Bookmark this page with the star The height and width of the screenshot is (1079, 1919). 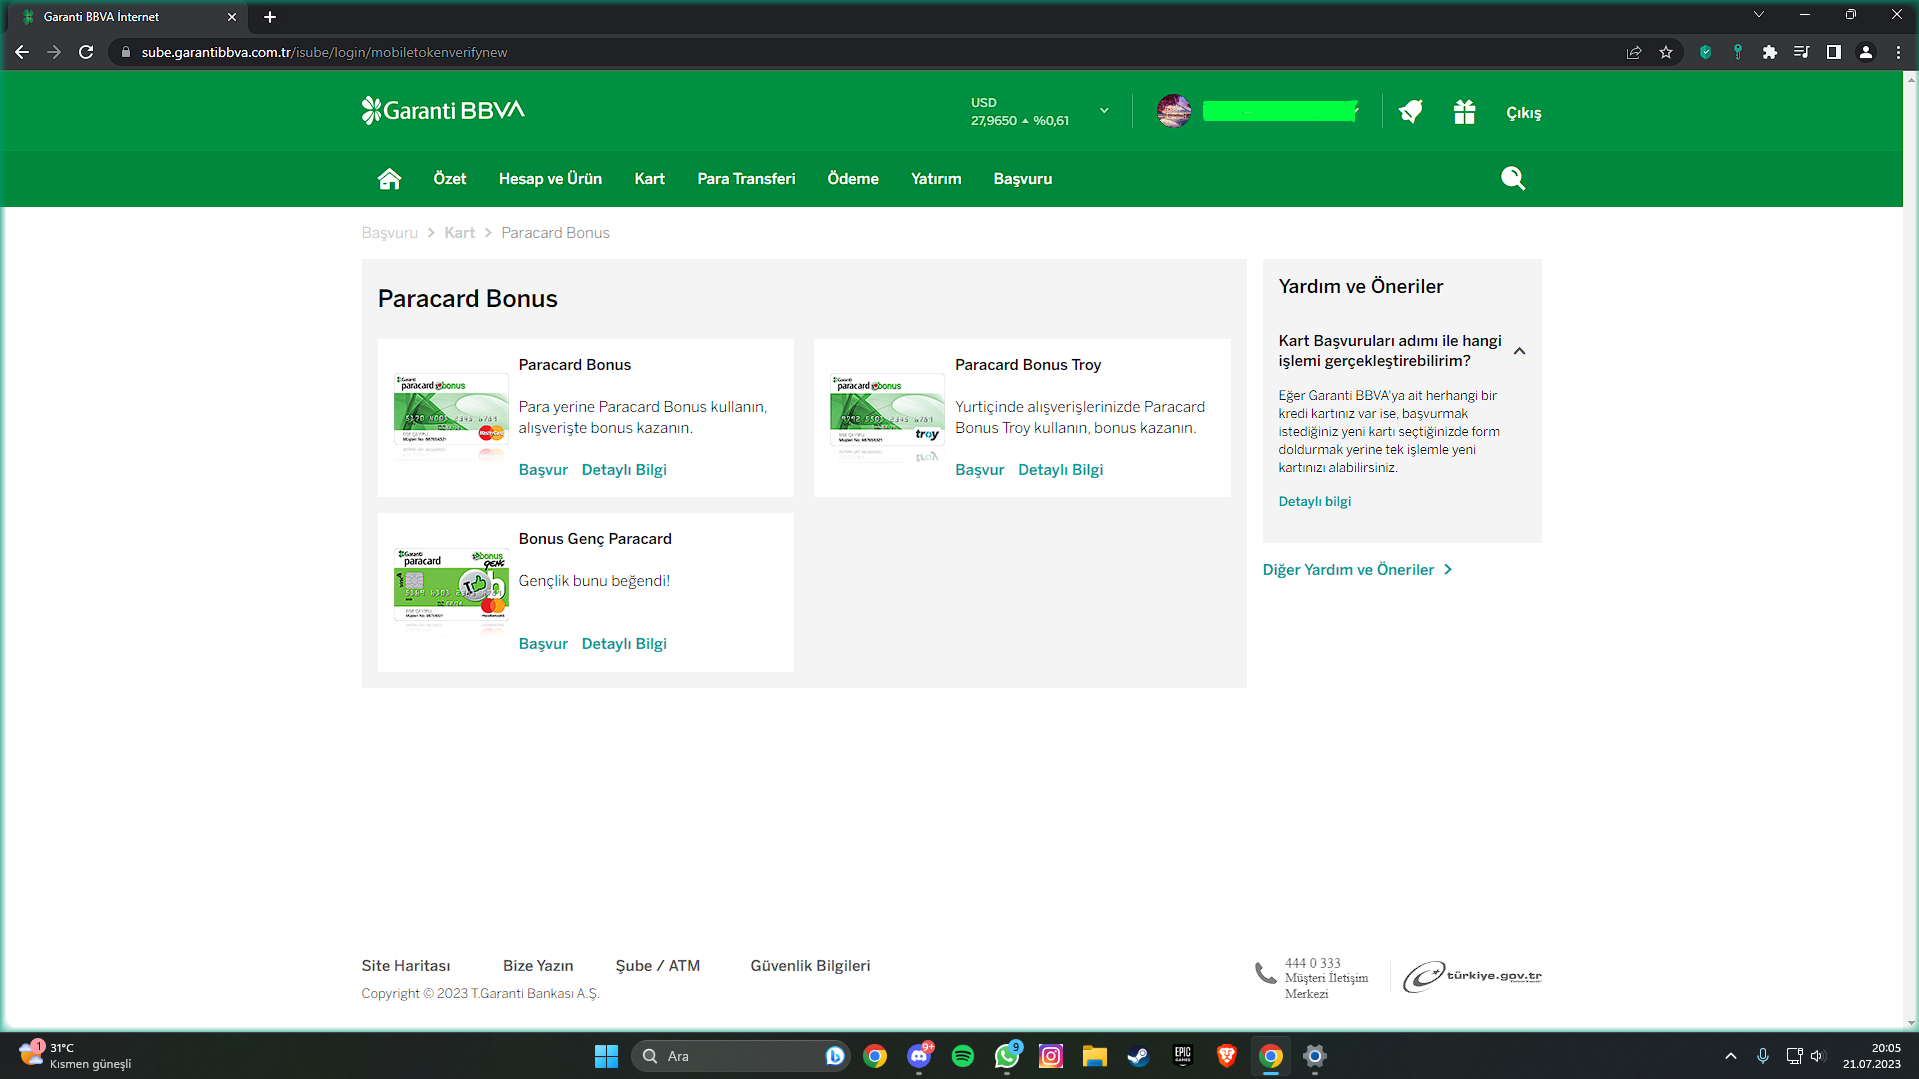point(1666,52)
